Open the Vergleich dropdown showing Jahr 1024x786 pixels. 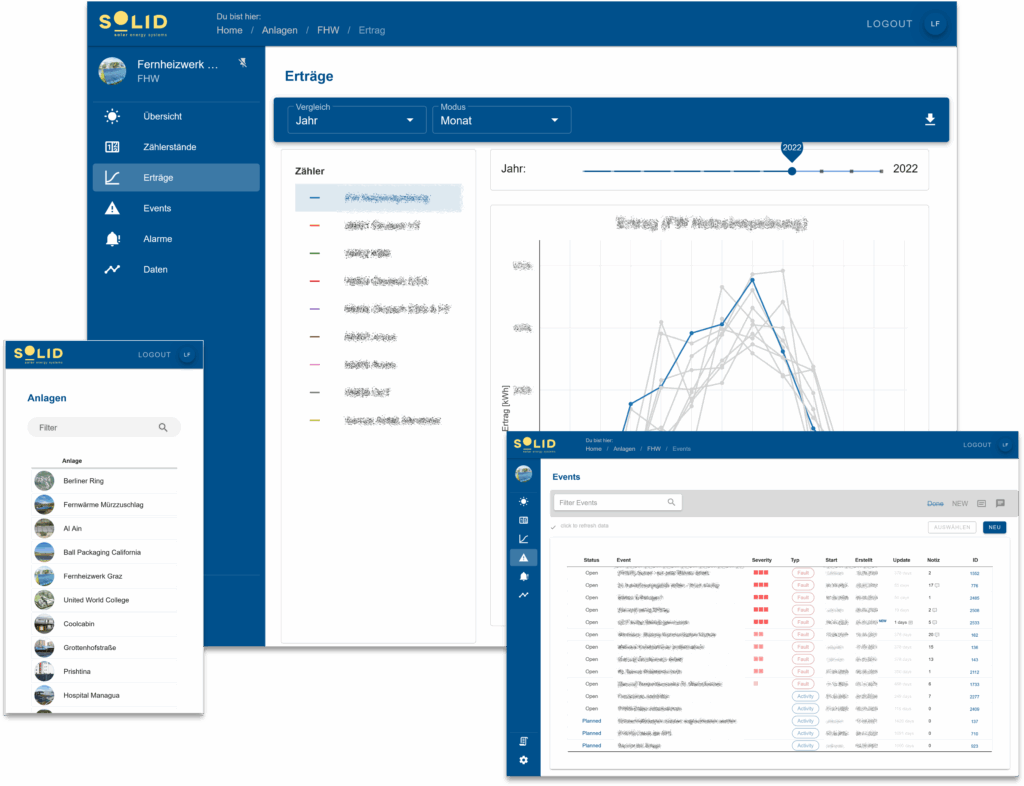(356, 119)
